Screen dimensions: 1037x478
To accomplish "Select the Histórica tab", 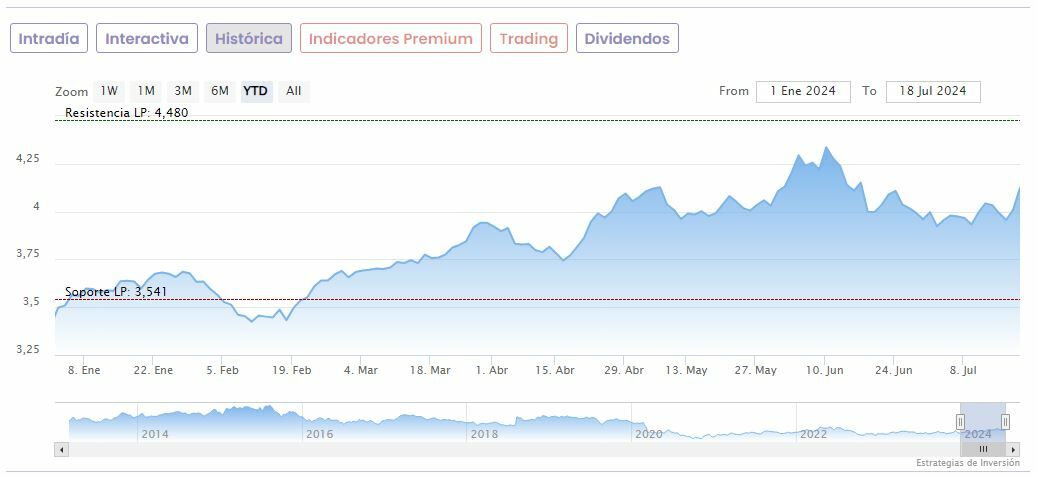I will click(x=249, y=39).
